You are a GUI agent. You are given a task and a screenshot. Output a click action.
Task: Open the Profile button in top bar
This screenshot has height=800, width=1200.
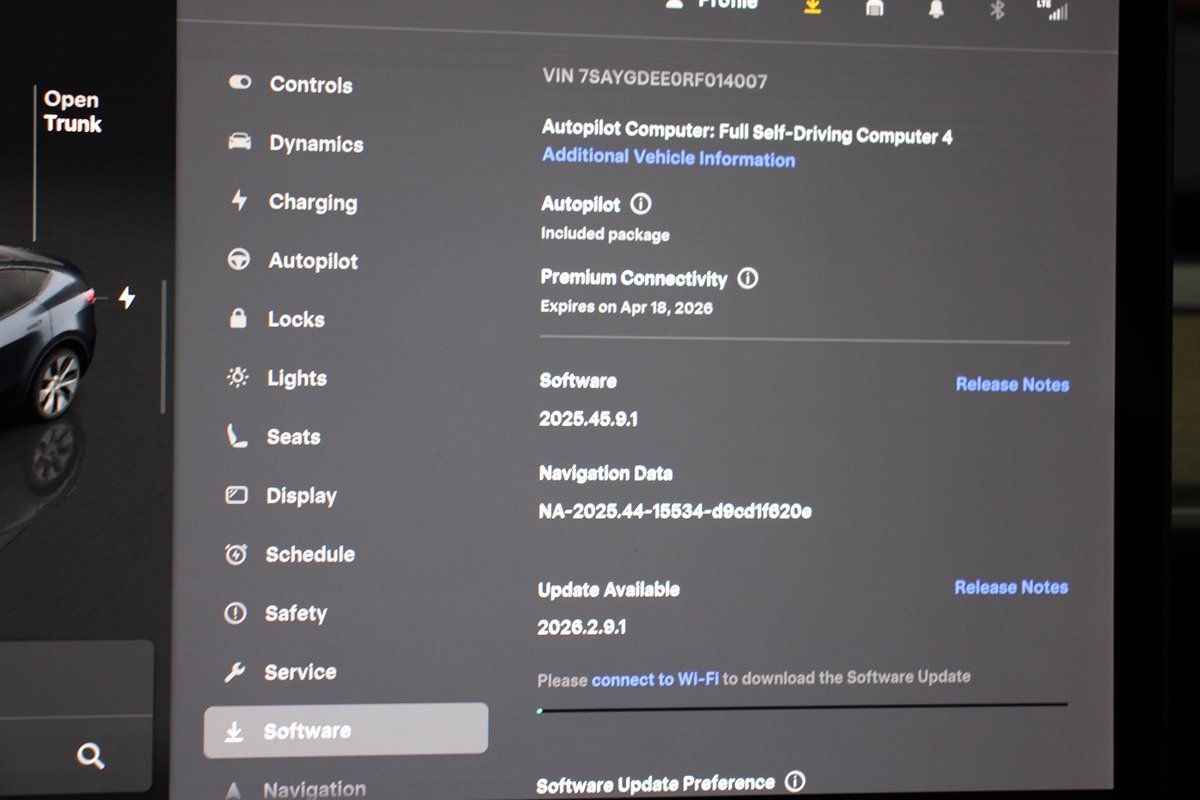(x=712, y=4)
